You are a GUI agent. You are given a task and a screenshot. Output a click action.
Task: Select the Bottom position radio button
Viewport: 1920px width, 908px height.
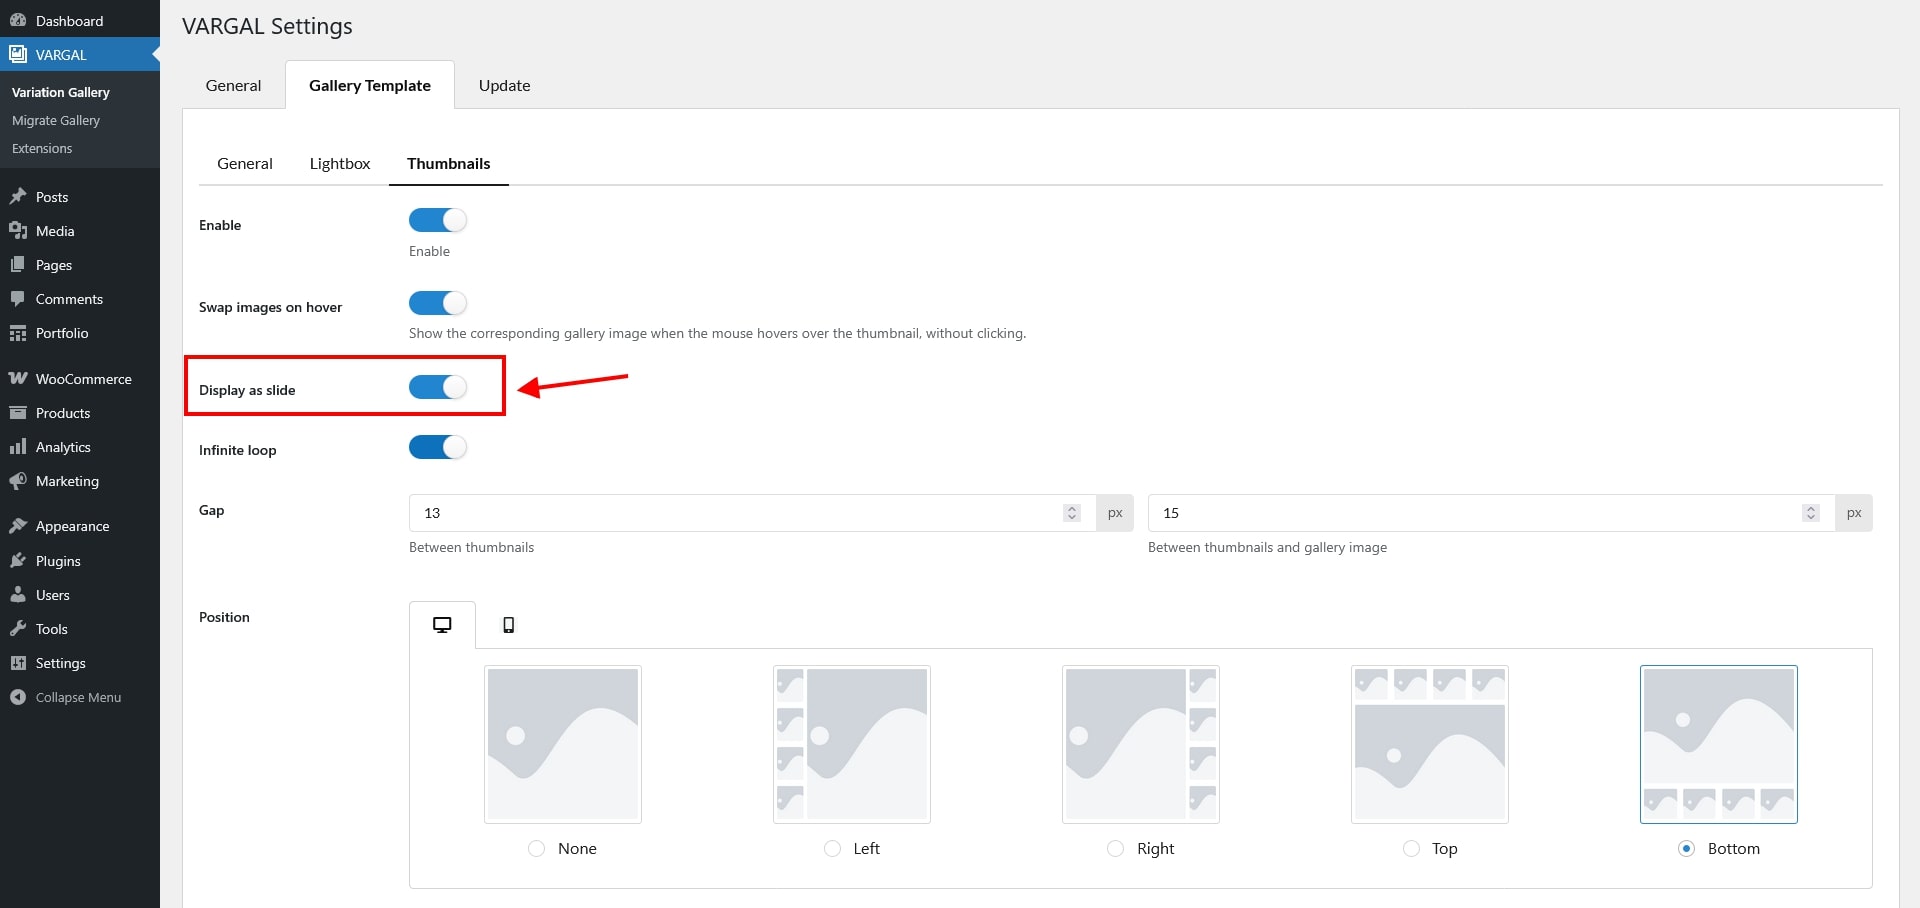click(x=1687, y=849)
